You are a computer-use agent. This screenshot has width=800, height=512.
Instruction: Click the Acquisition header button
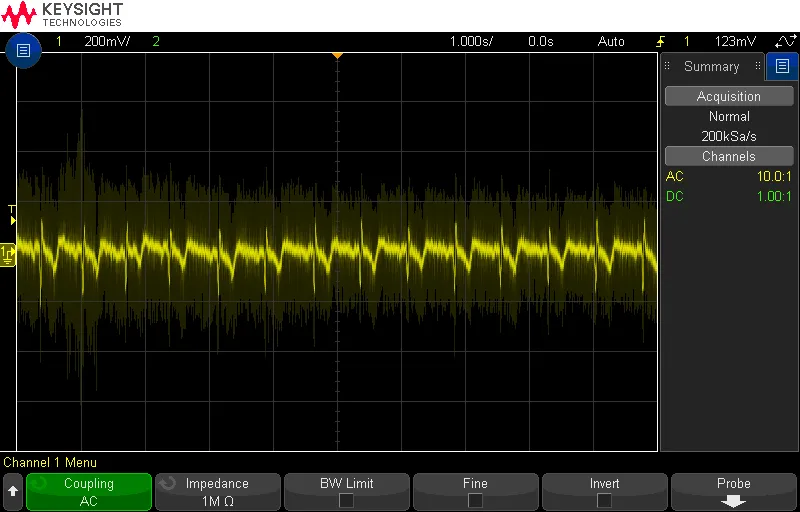click(x=729, y=96)
